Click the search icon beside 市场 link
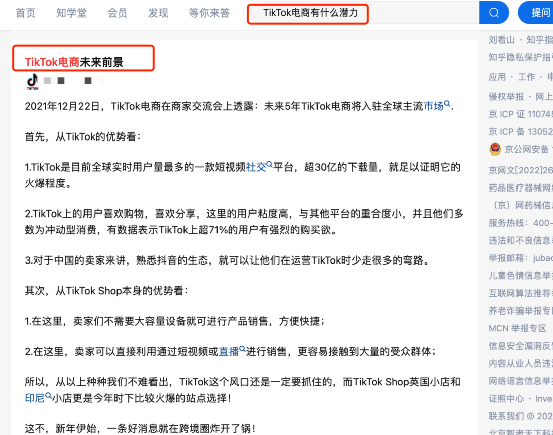Viewport: 553px width, 435px height. 447,103
